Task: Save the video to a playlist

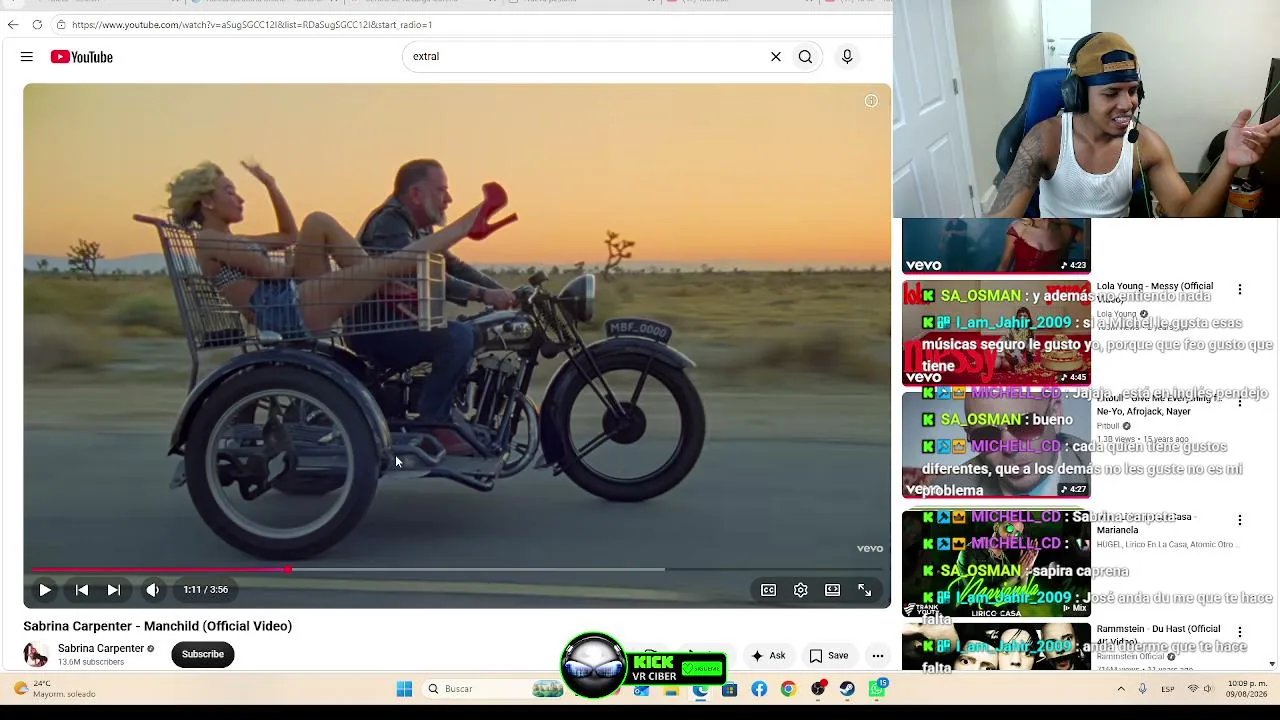Action: coord(828,656)
